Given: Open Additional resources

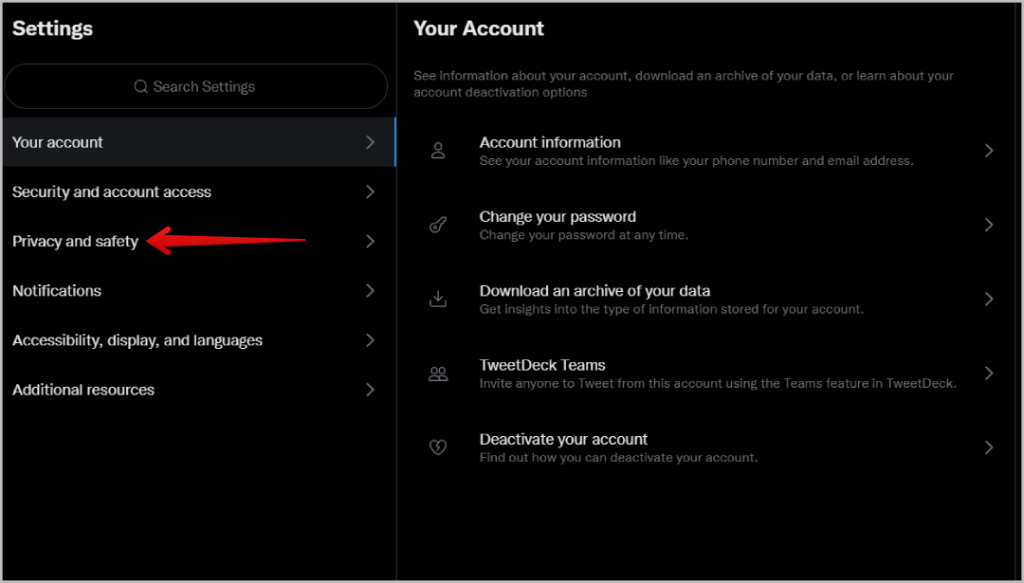Looking at the screenshot, I should (x=199, y=390).
